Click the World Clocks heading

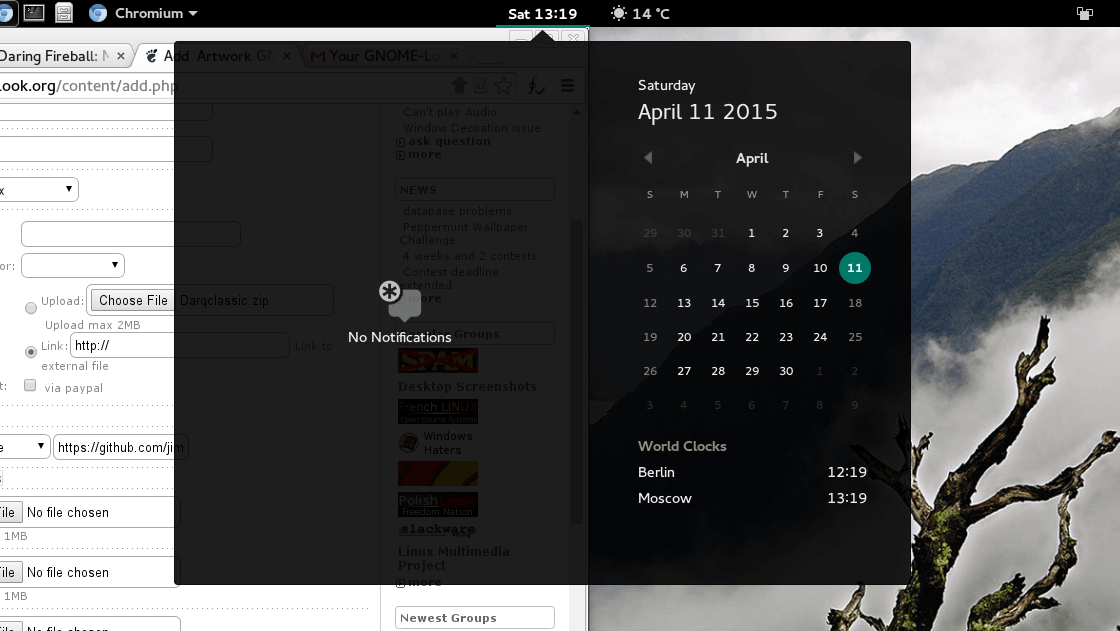point(682,446)
